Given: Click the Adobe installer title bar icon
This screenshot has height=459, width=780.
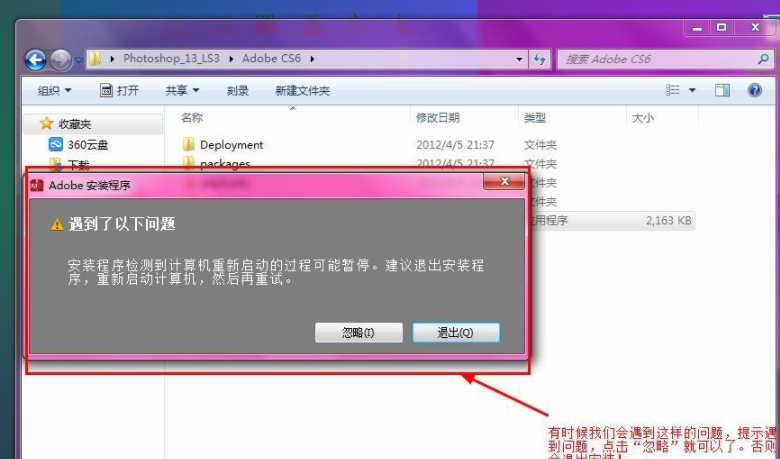Looking at the screenshot, I should (x=37, y=185).
